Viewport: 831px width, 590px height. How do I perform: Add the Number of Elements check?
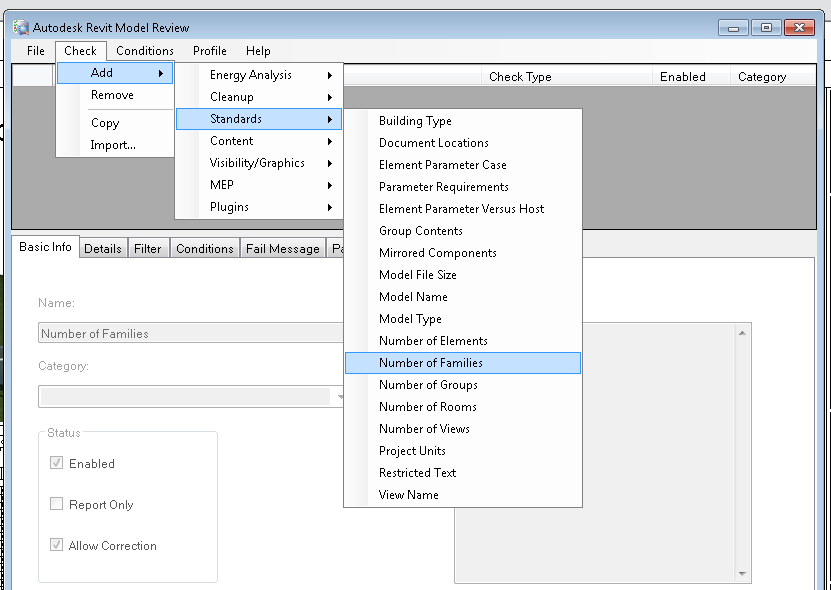coord(463,341)
